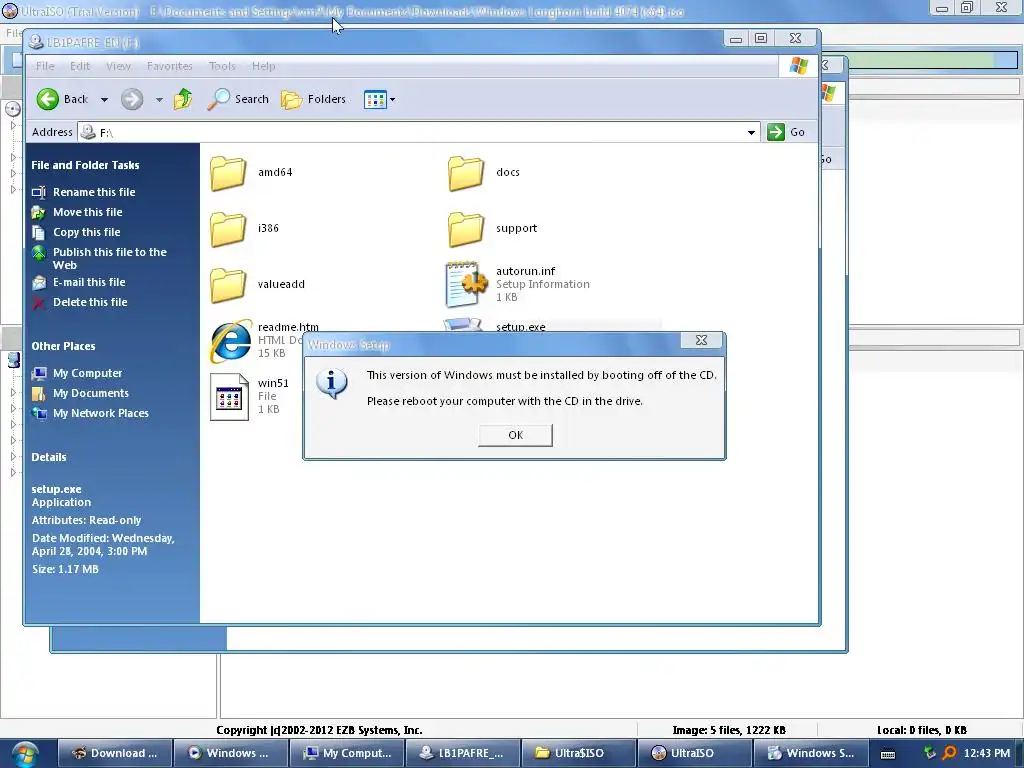Open the Favorites menu
Viewport: 1024px width, 768px height.
tap(170, 66)
